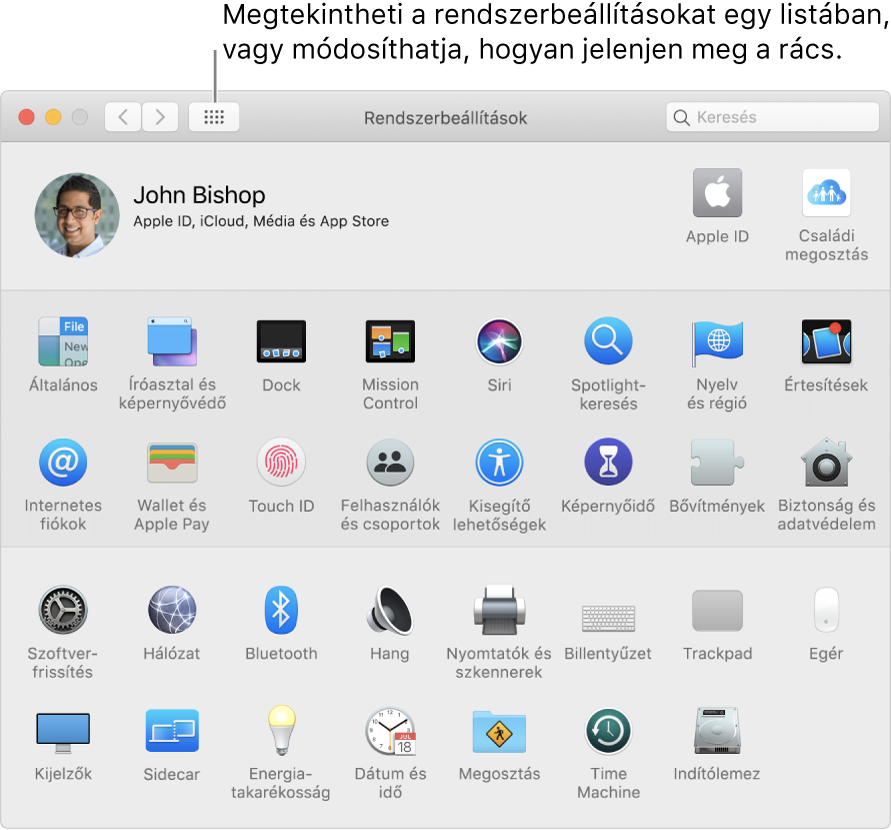Click John Bishop's profile picture
The height and width of the screenshot is (830, 891).
tap(77, 215)
